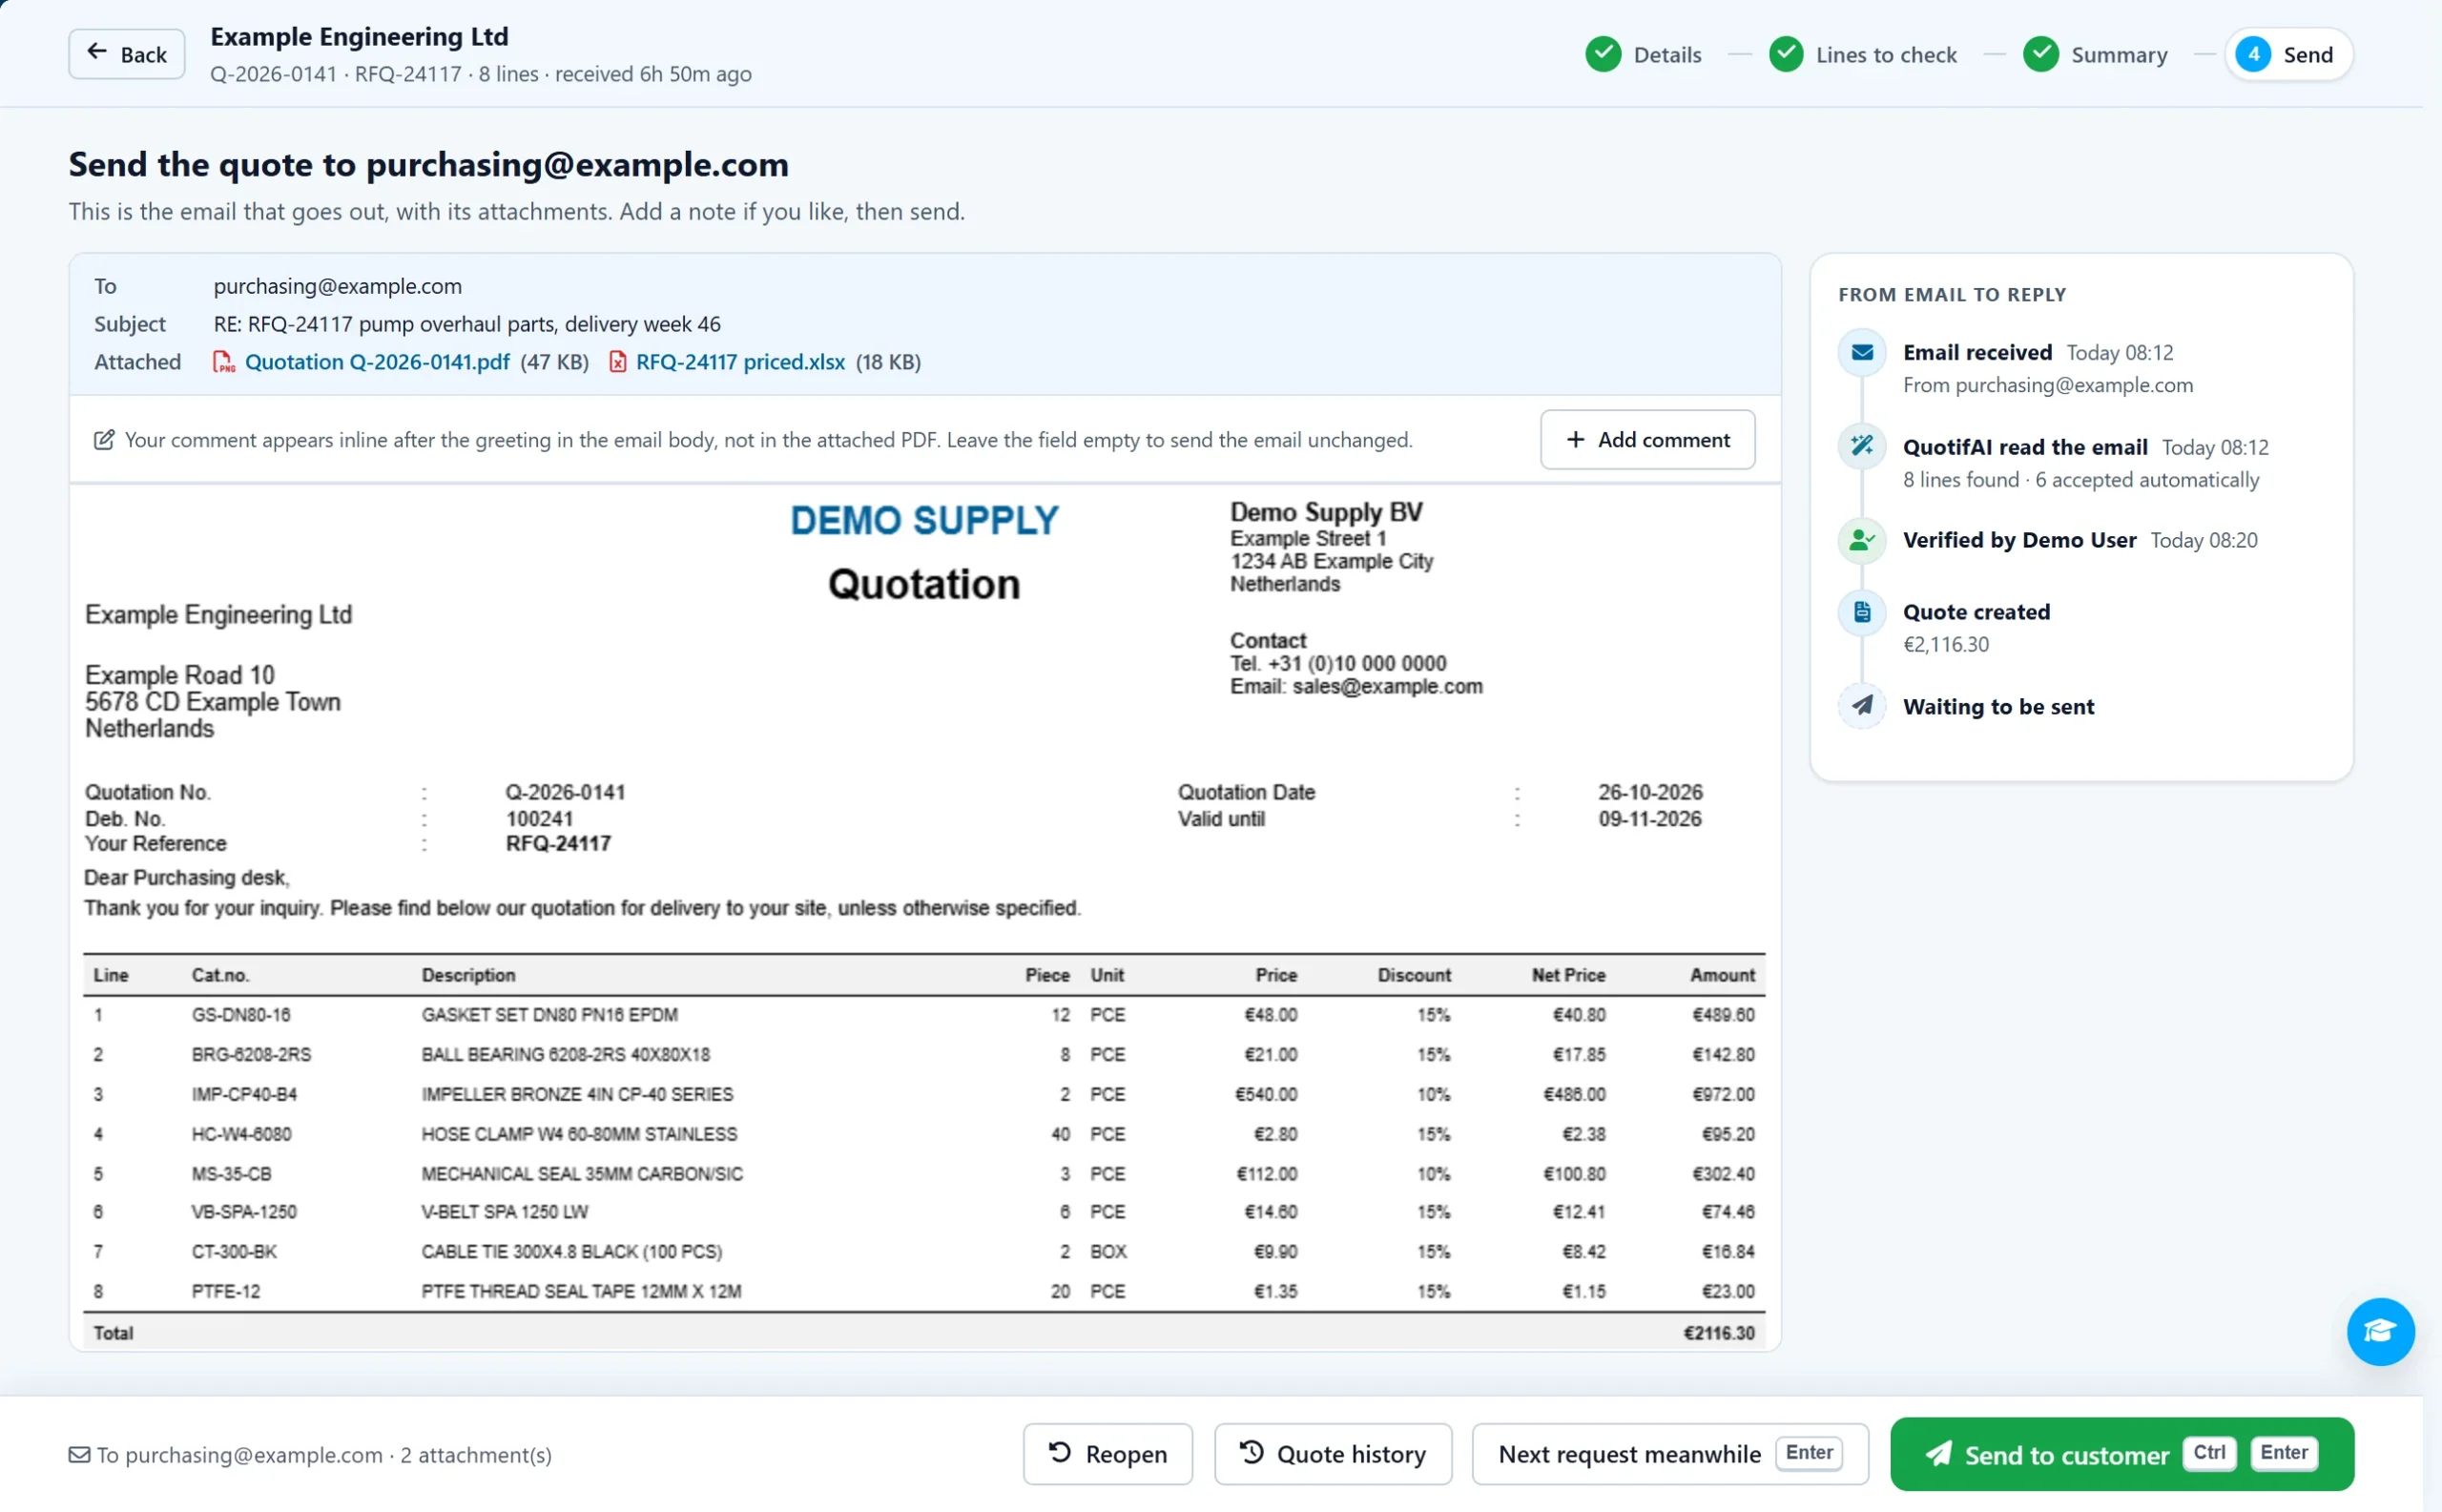Click the IMPELLER BRONZE 4IN CP-40 SERIES description
The height and width of the screenshot is (1512, 2442).
point(577,1095)
